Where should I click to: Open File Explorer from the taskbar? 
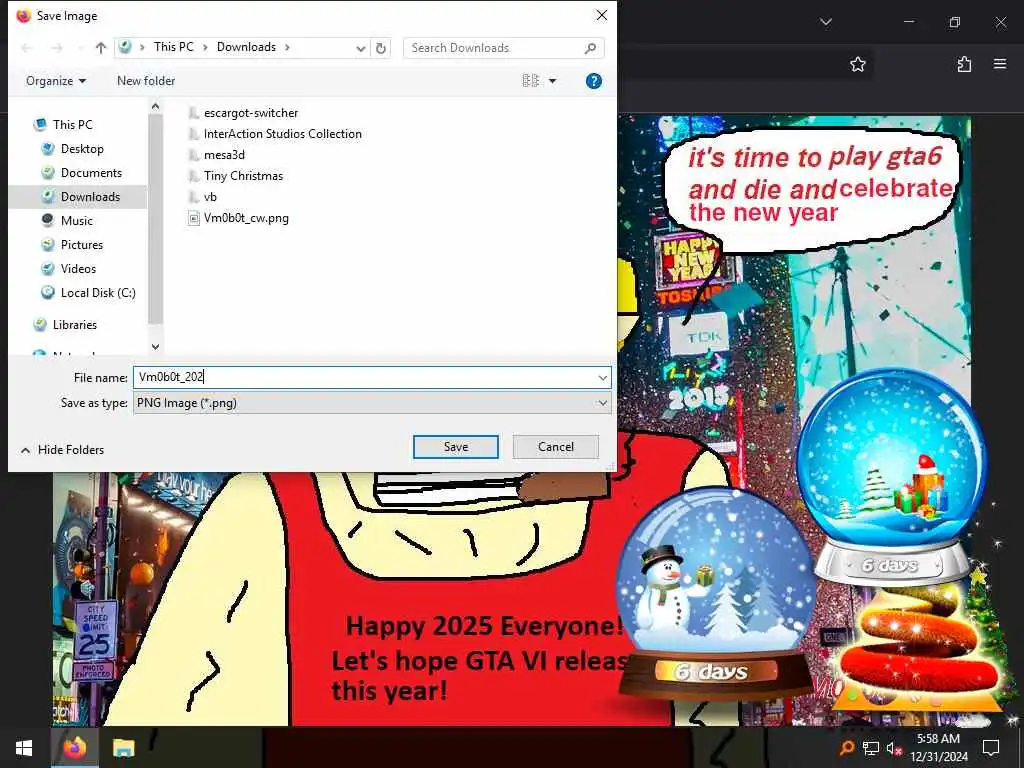123,748
